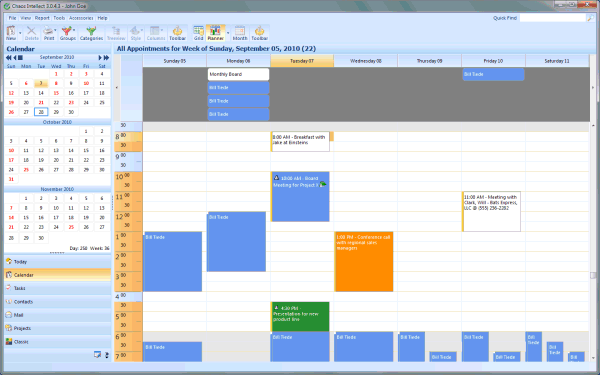
Task: Click the Print toolbar icon
Action: pos(48,33)
